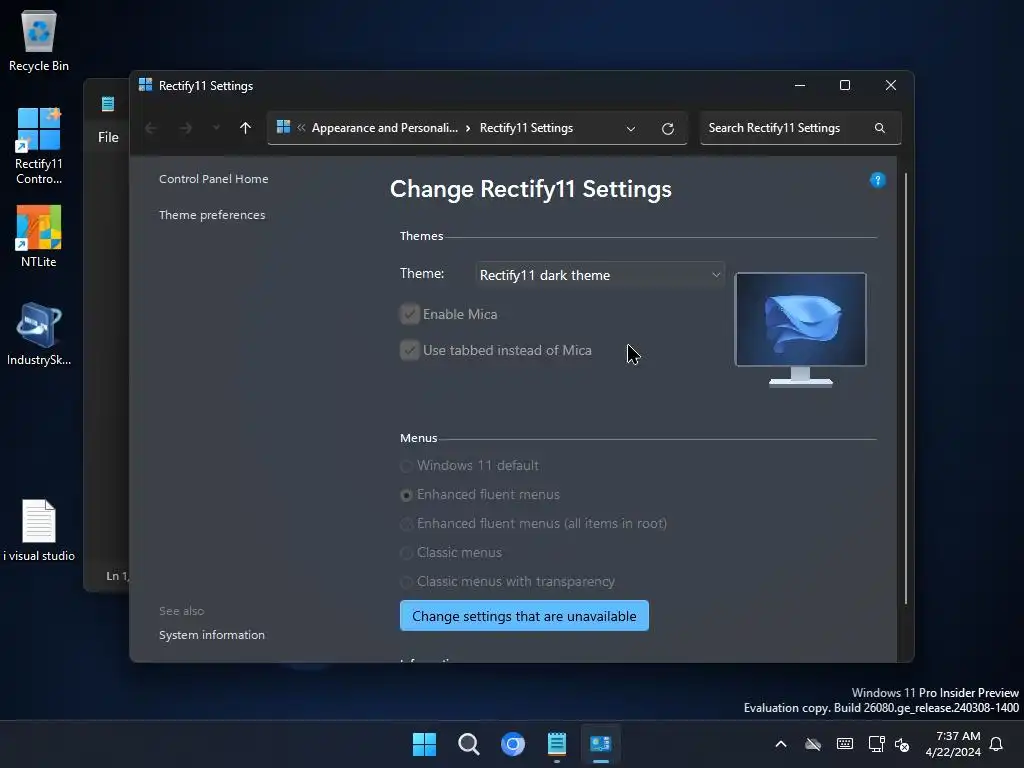
Task: Launch NTLite desktop shortcut
Action: pos(39,236)
